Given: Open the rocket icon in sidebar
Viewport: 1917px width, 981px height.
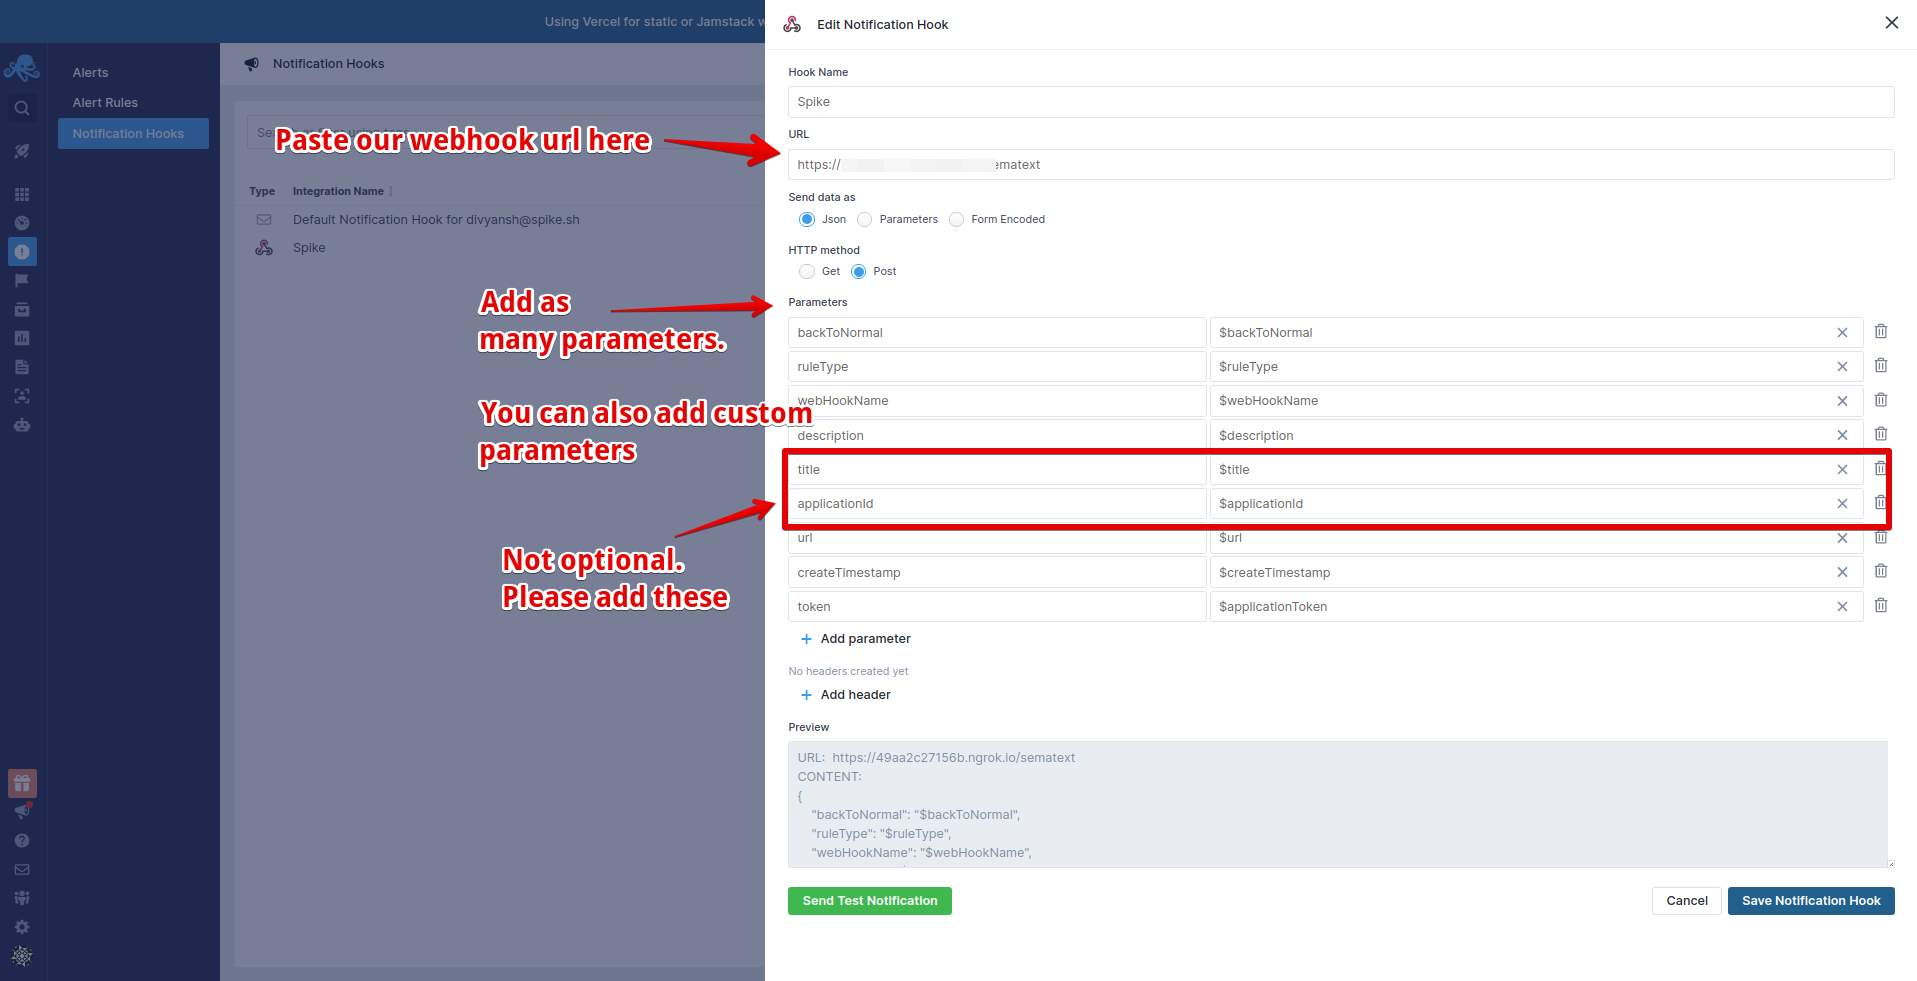Looking at the screenshot, I should tap(22, 151).
